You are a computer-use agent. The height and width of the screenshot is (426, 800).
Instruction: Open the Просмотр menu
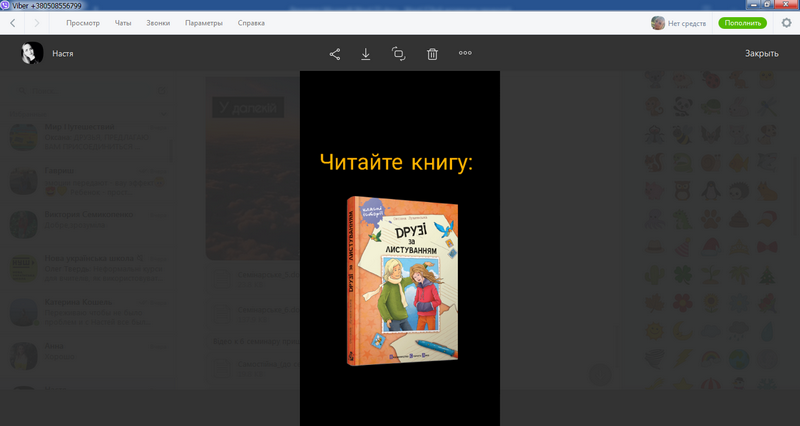pyautogui.click(x=82, y=23)
